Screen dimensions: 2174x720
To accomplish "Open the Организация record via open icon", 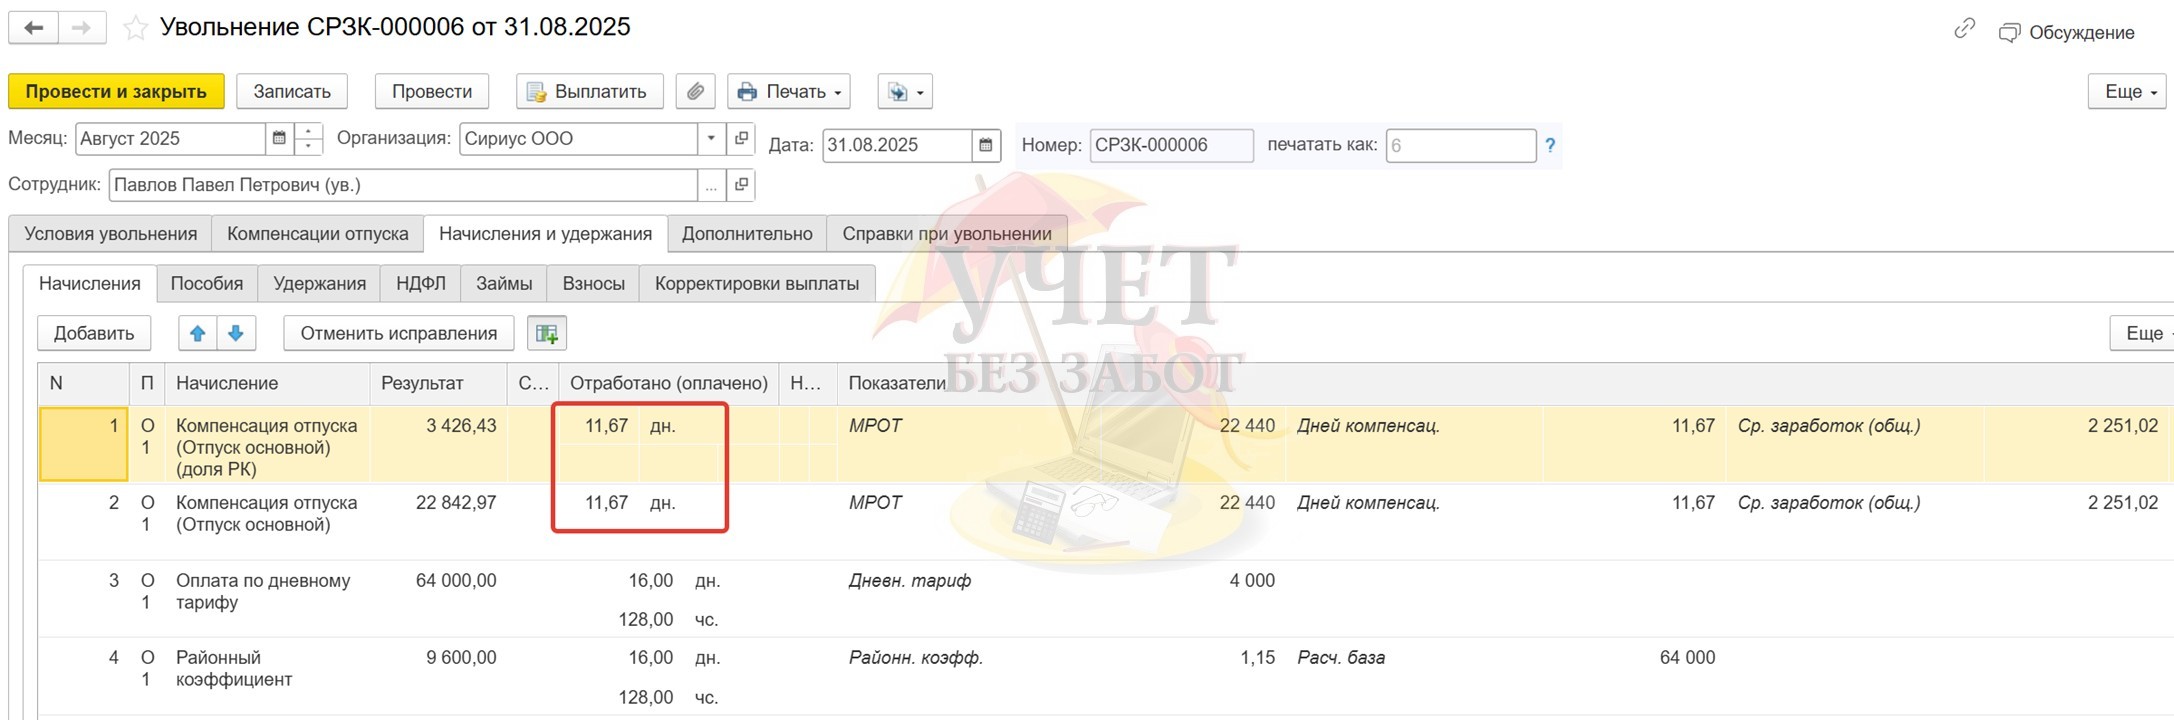I will point(741,139).
